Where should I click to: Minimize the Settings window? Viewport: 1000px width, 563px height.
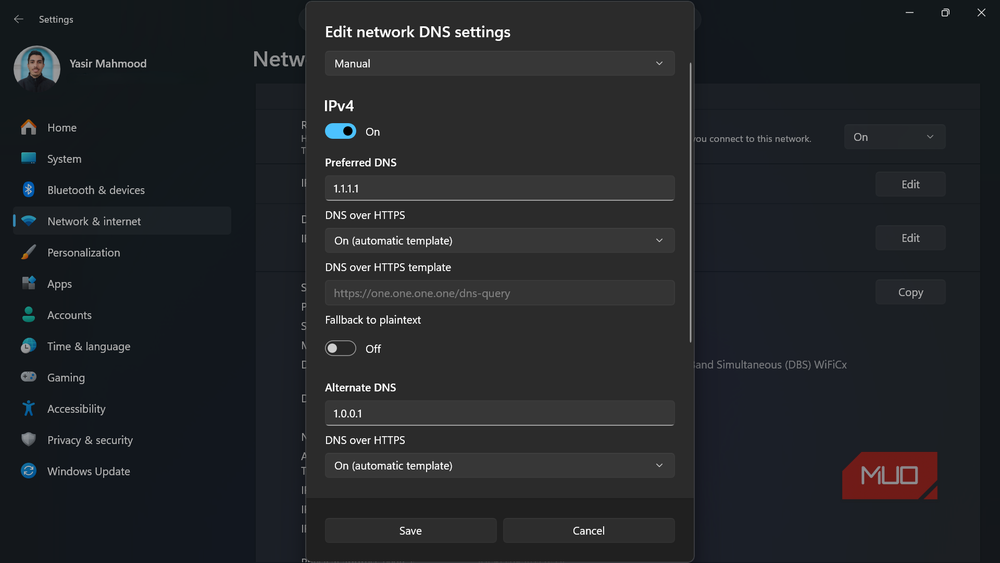click(909, 13)
